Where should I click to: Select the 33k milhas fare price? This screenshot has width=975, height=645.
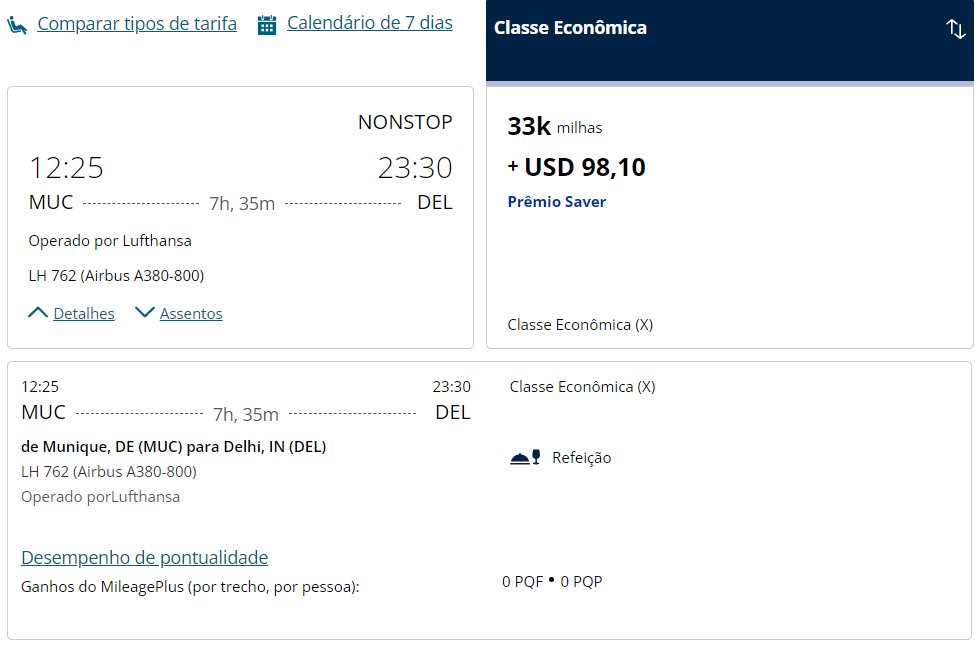[555, 127]
